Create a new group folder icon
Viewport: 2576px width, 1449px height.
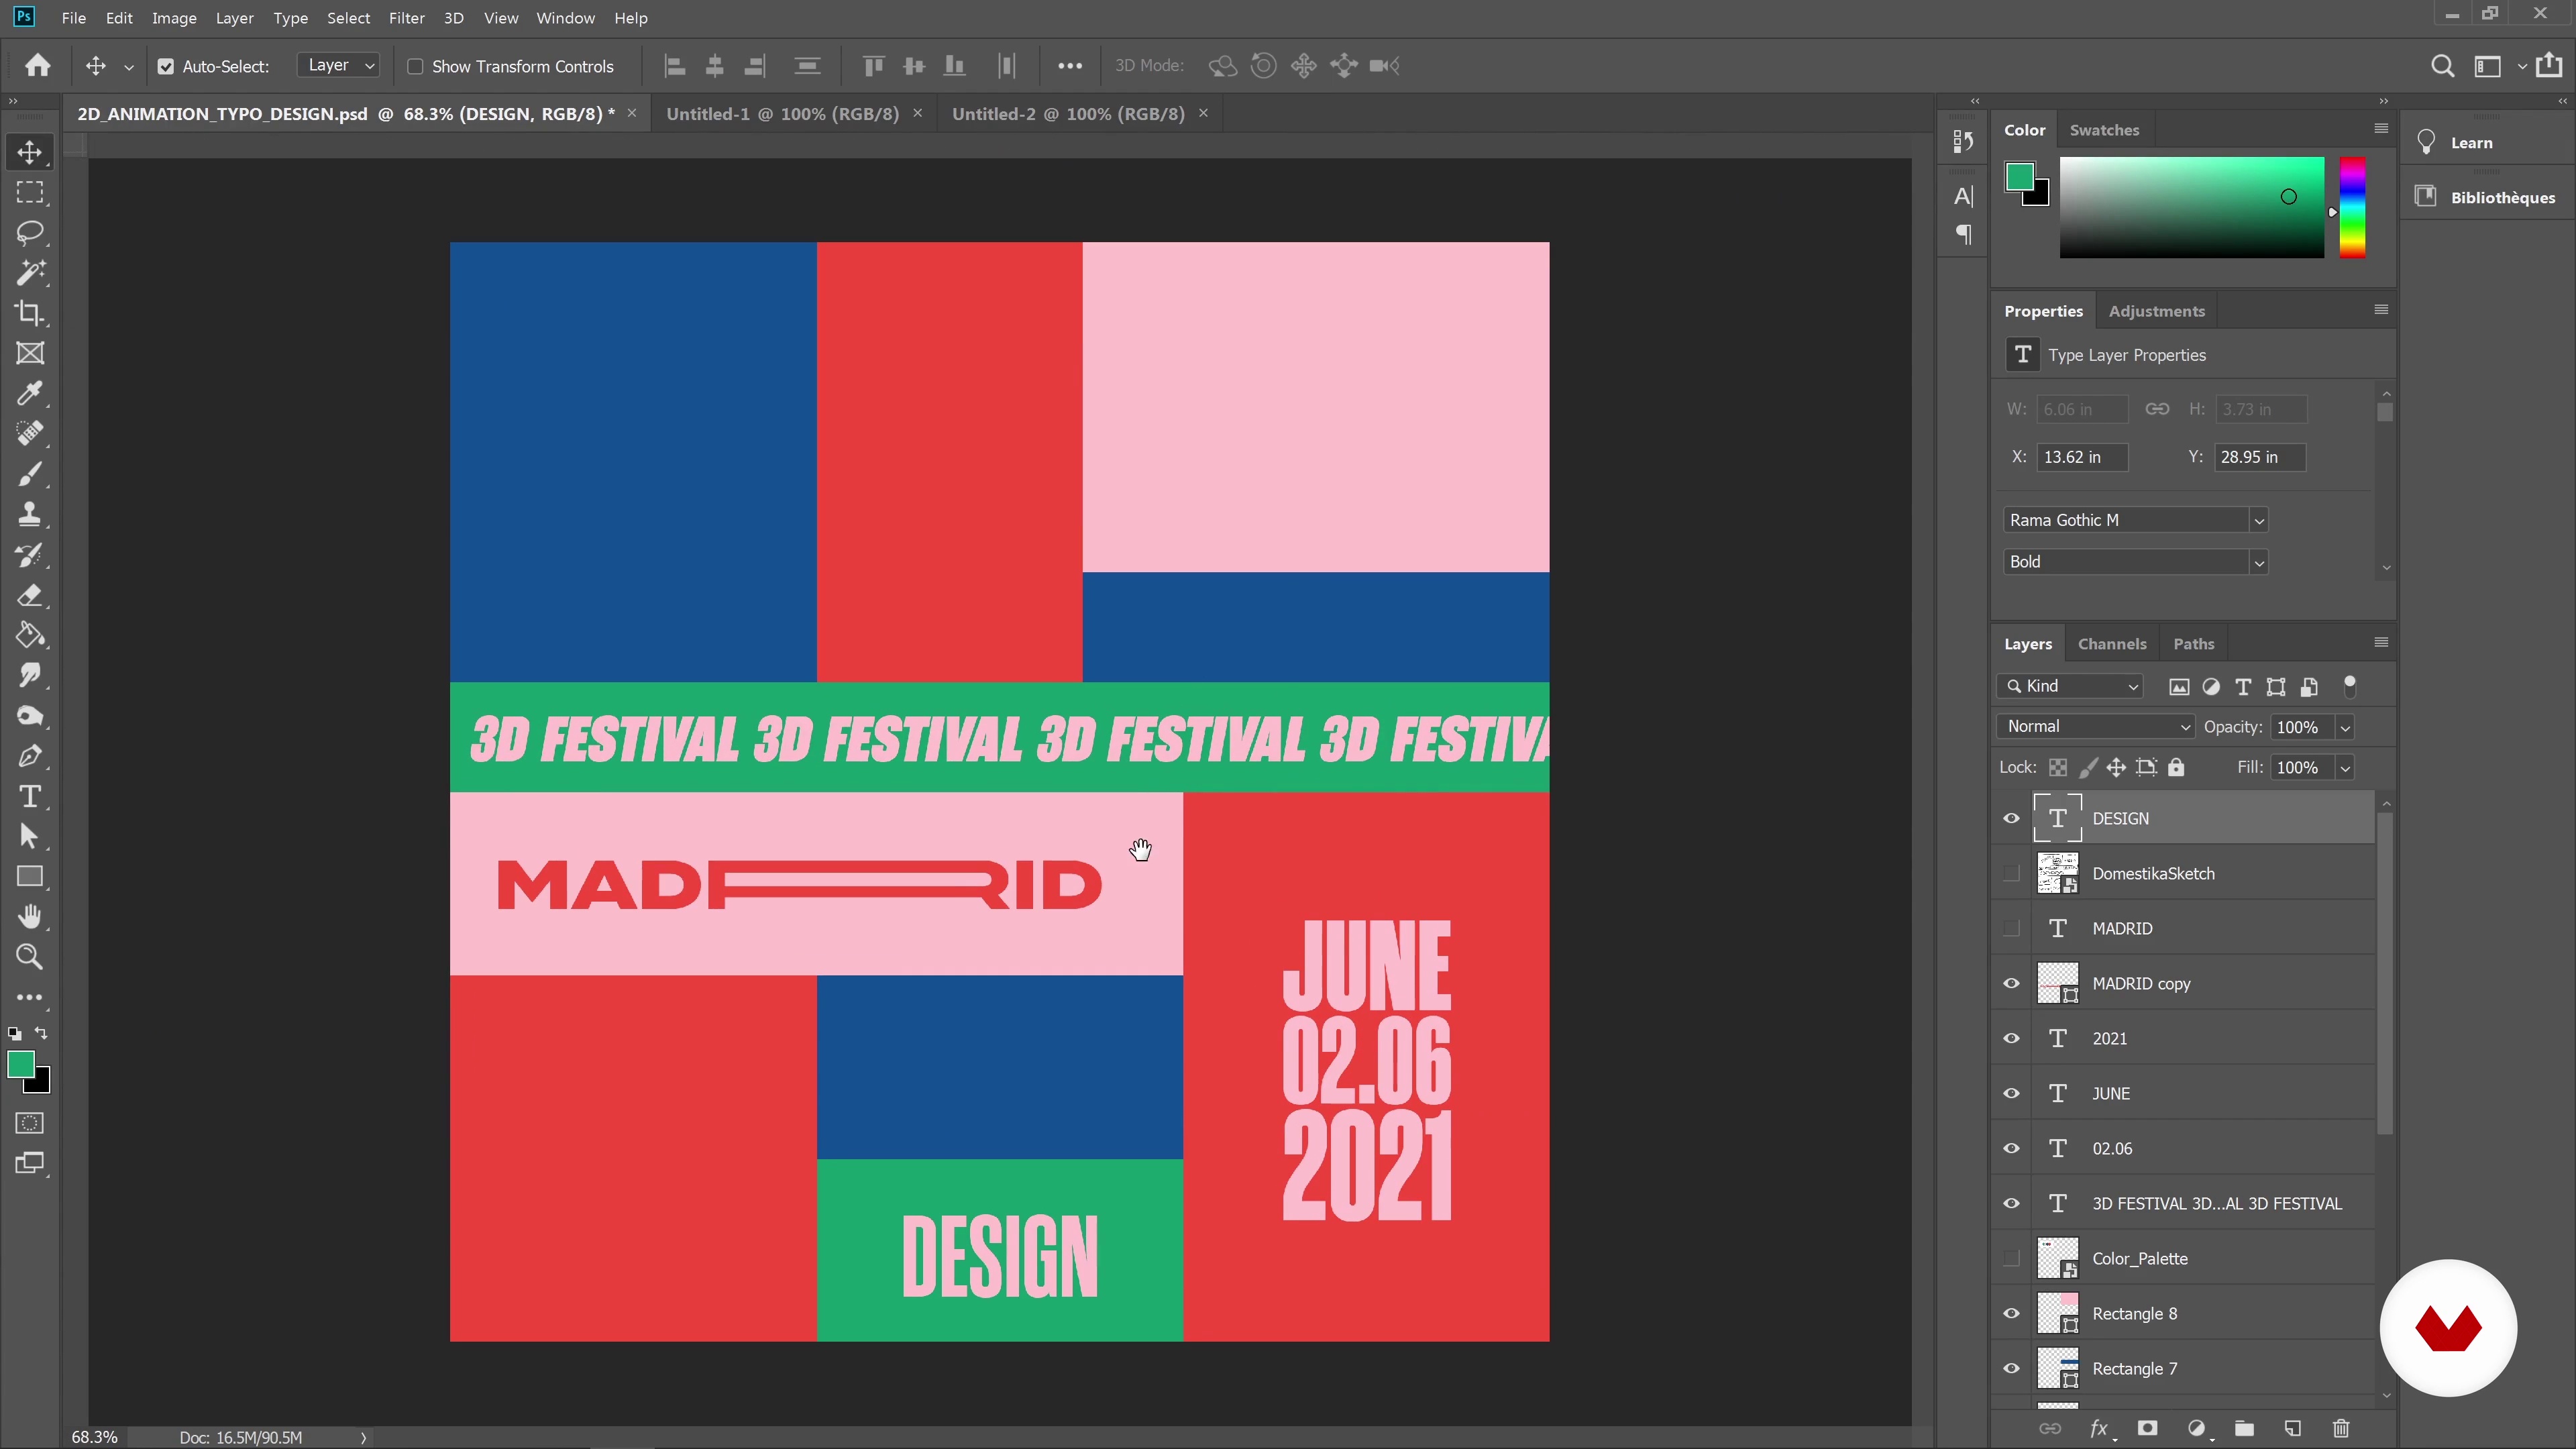click(2244, 1428)
